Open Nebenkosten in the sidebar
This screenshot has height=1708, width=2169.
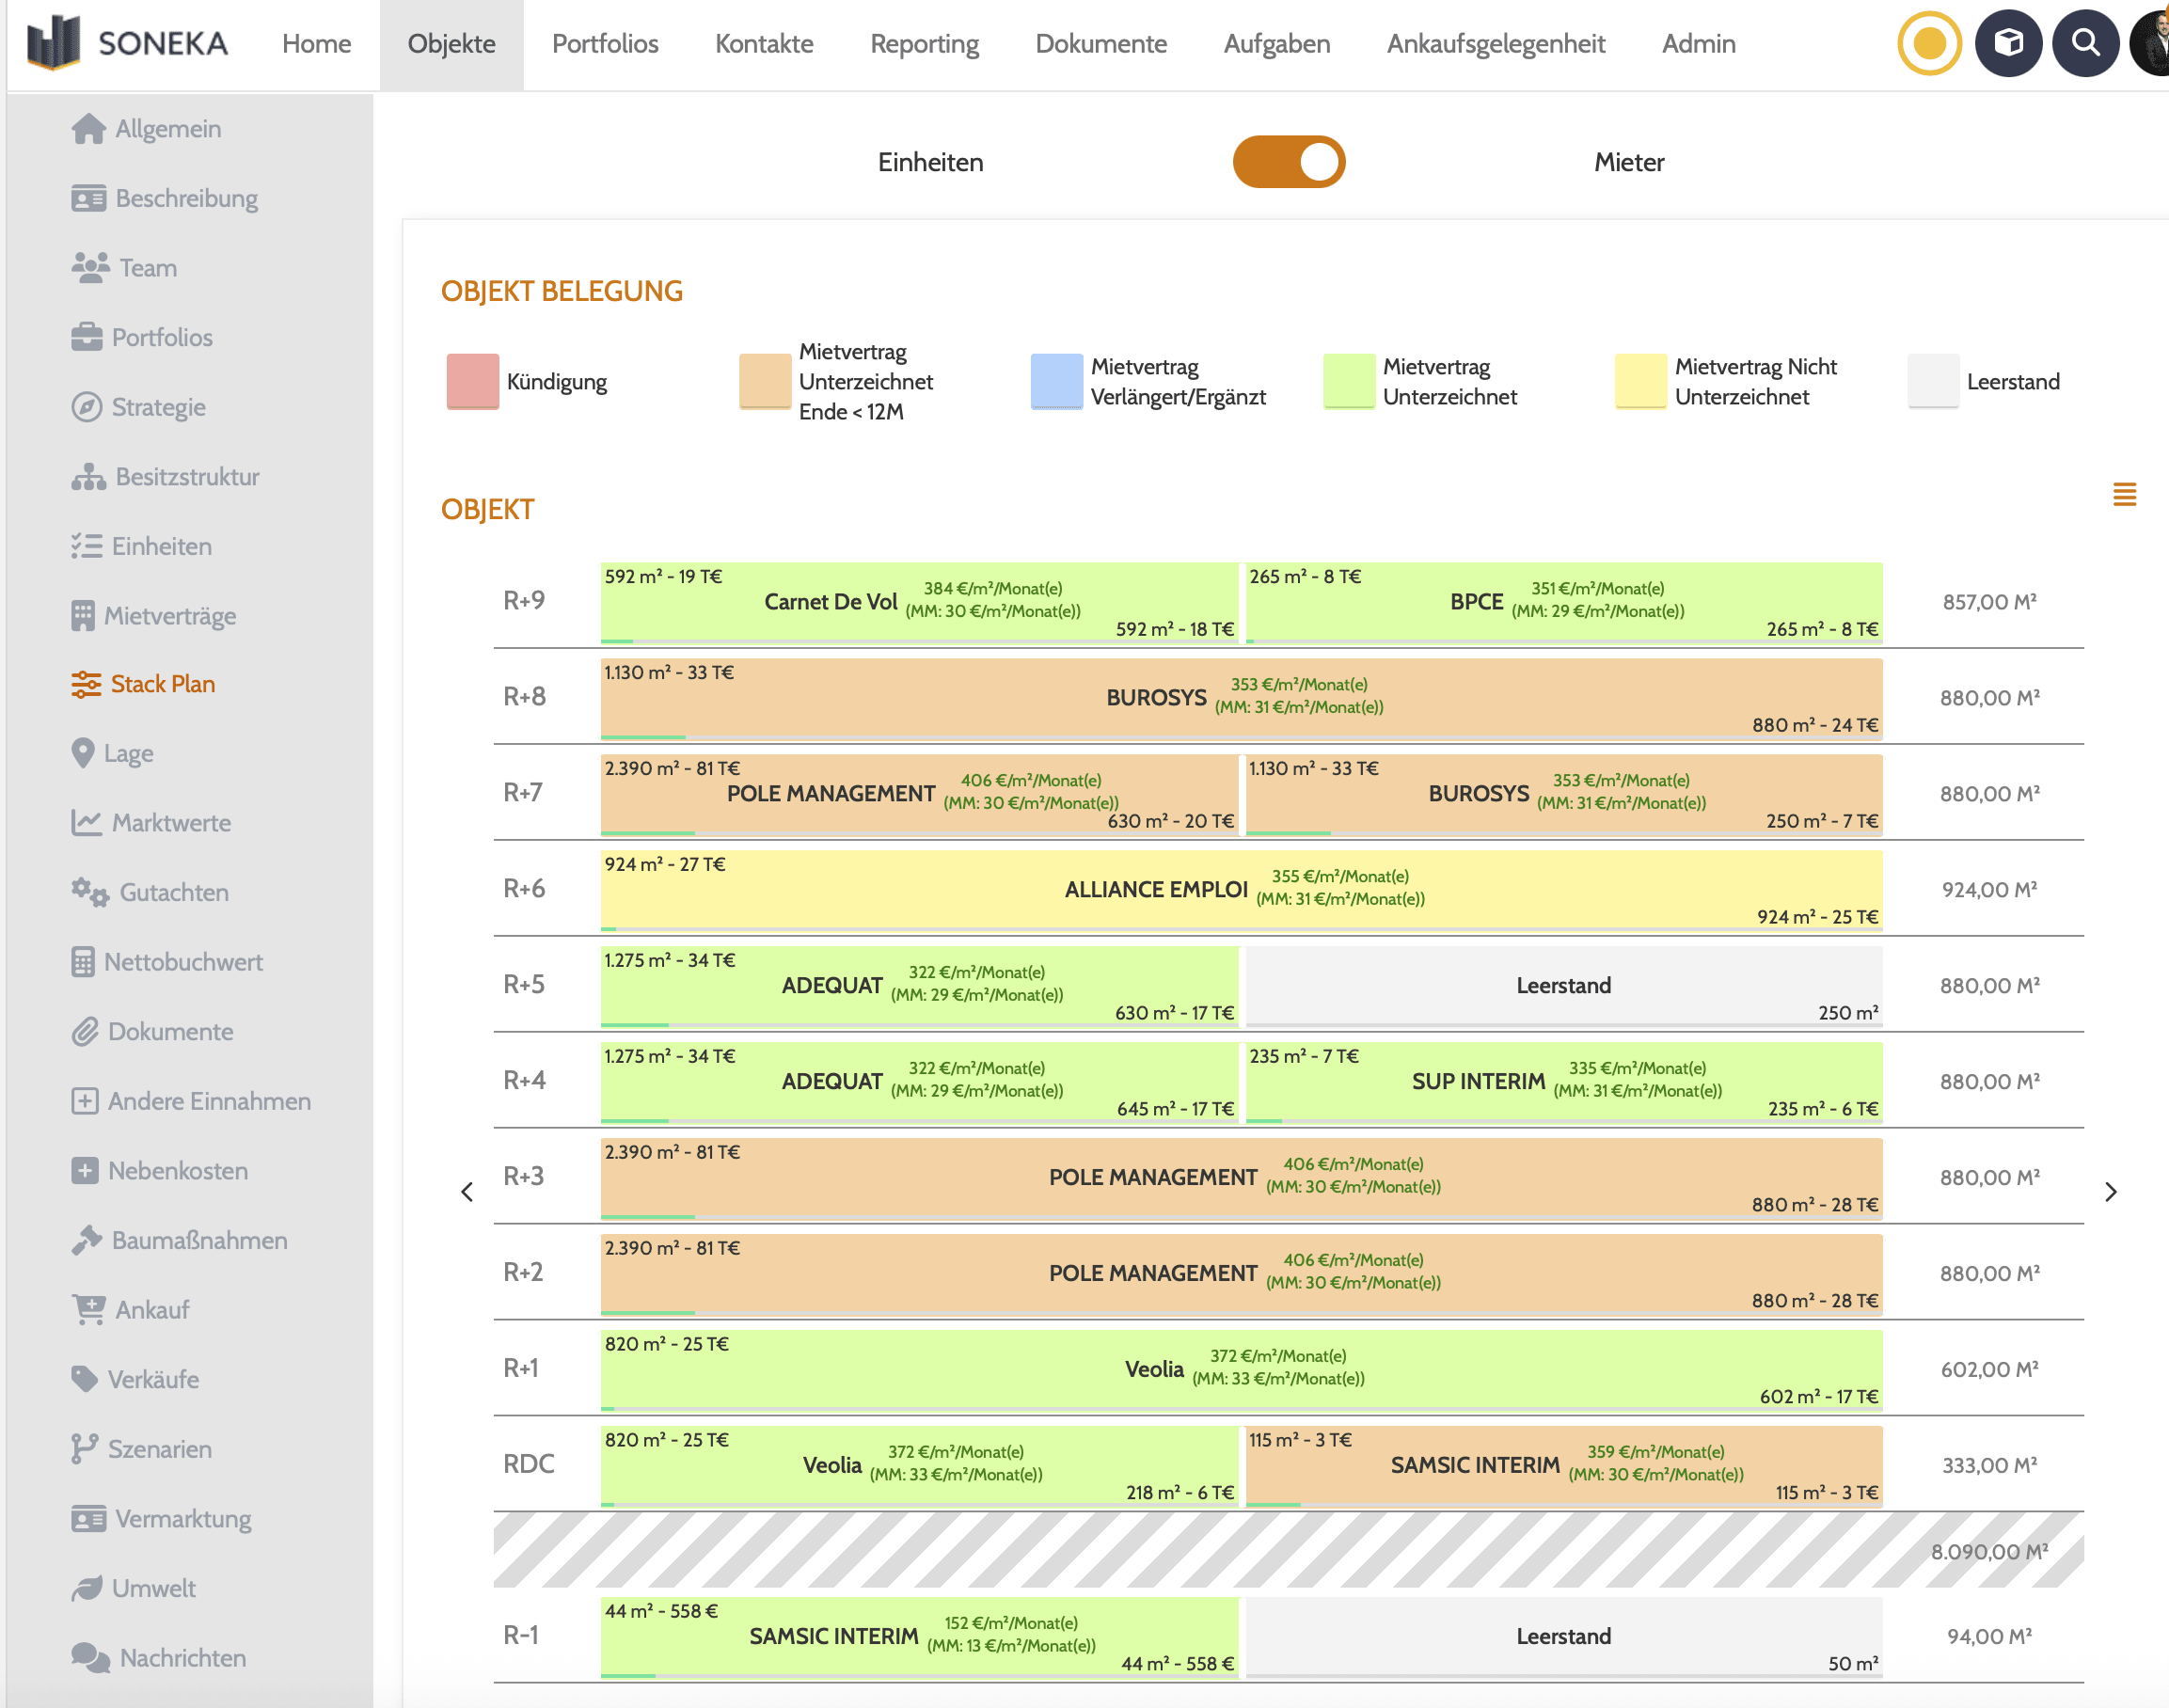177,1170
